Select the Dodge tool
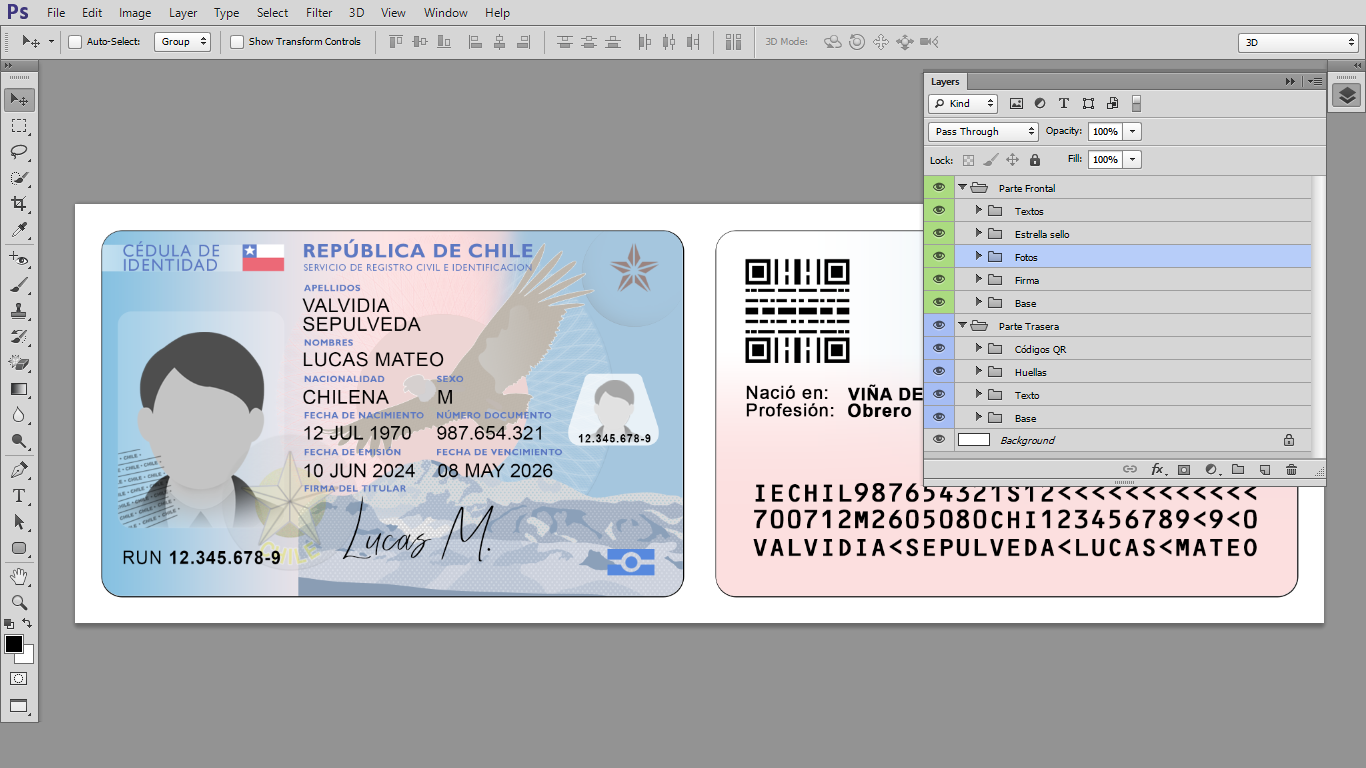1366x768 pixels. tap(19, 441)
